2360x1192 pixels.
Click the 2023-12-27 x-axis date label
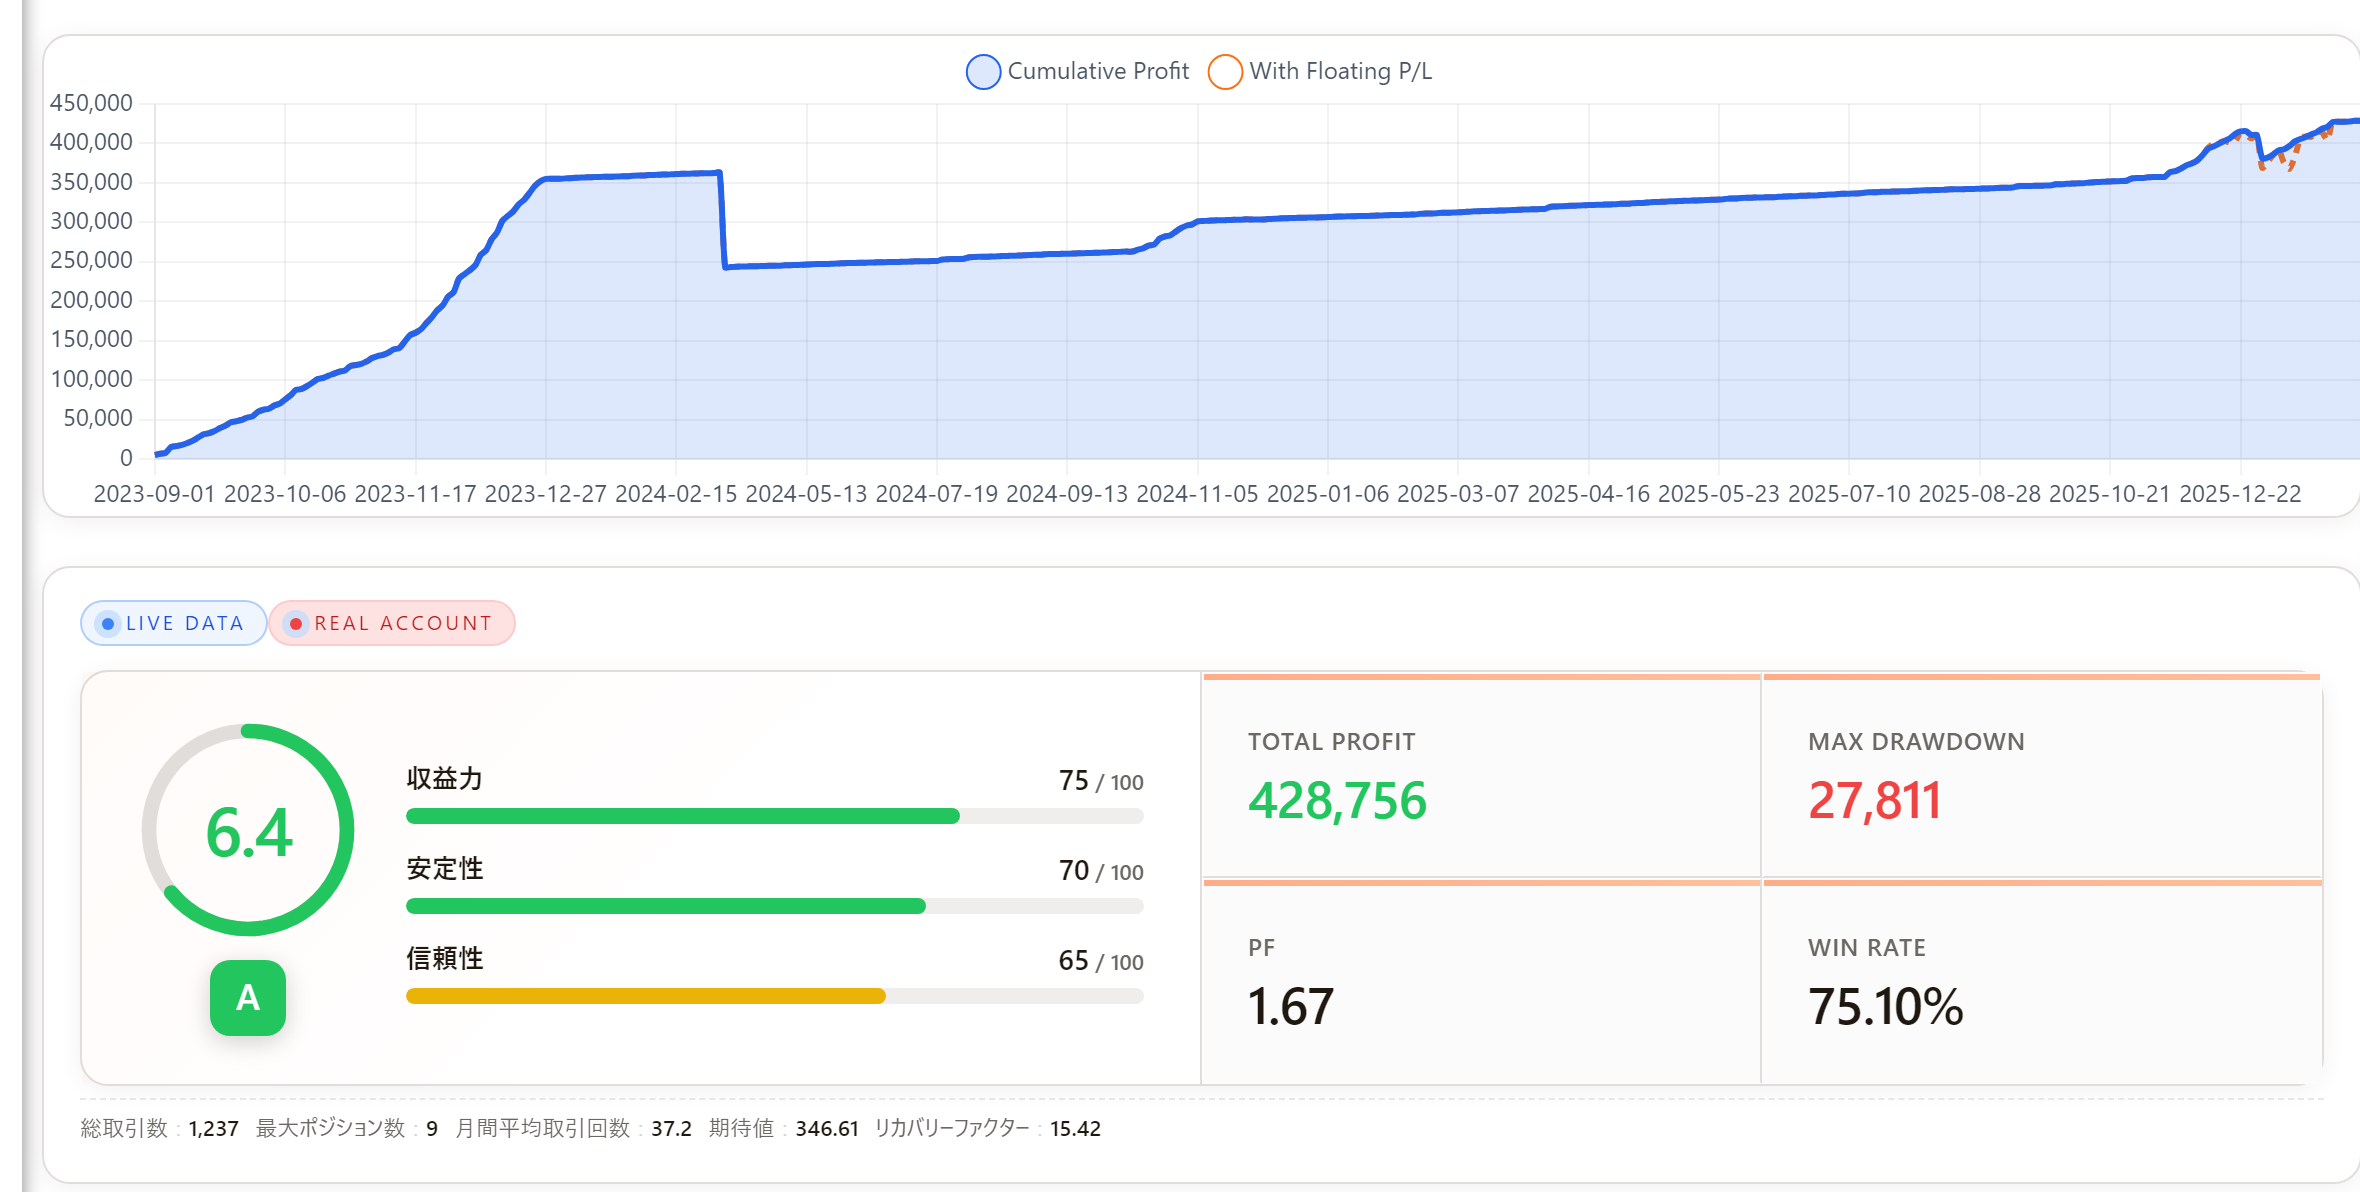coord(545,494)
